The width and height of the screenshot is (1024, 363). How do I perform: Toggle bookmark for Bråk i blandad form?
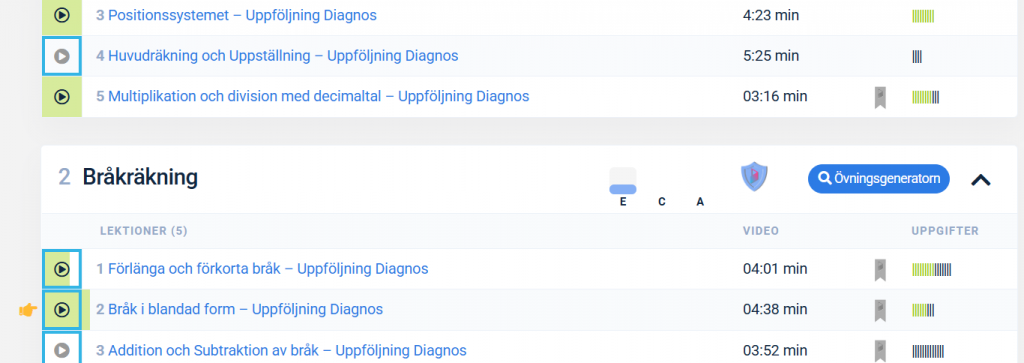coord(880,310)
